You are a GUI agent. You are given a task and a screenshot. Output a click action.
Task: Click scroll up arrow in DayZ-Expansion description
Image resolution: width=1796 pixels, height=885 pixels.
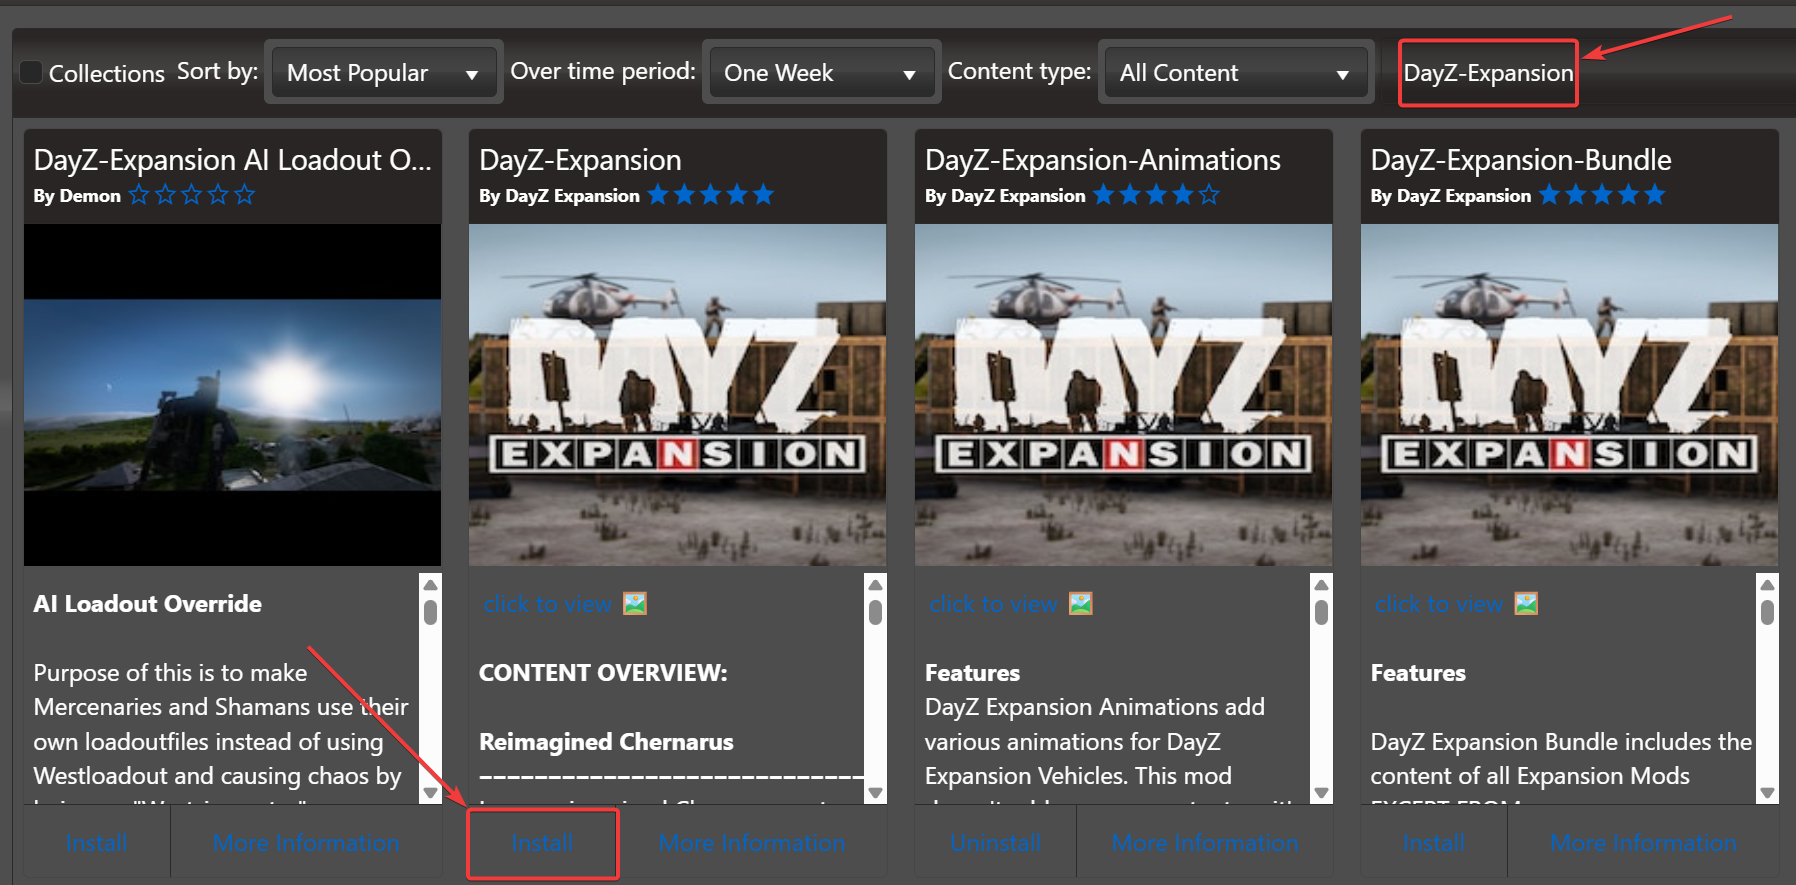[876, 585]
